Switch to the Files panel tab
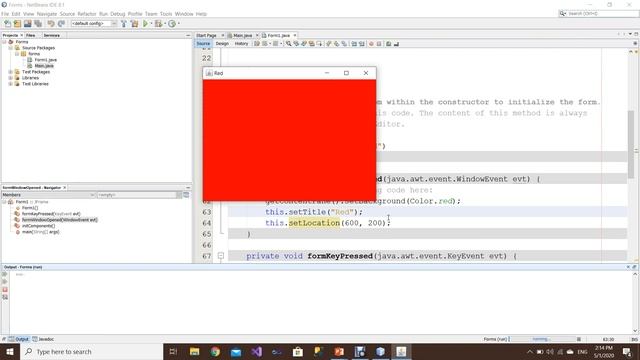The width and height of the screenshot is (640, 360). pos(31,36)
